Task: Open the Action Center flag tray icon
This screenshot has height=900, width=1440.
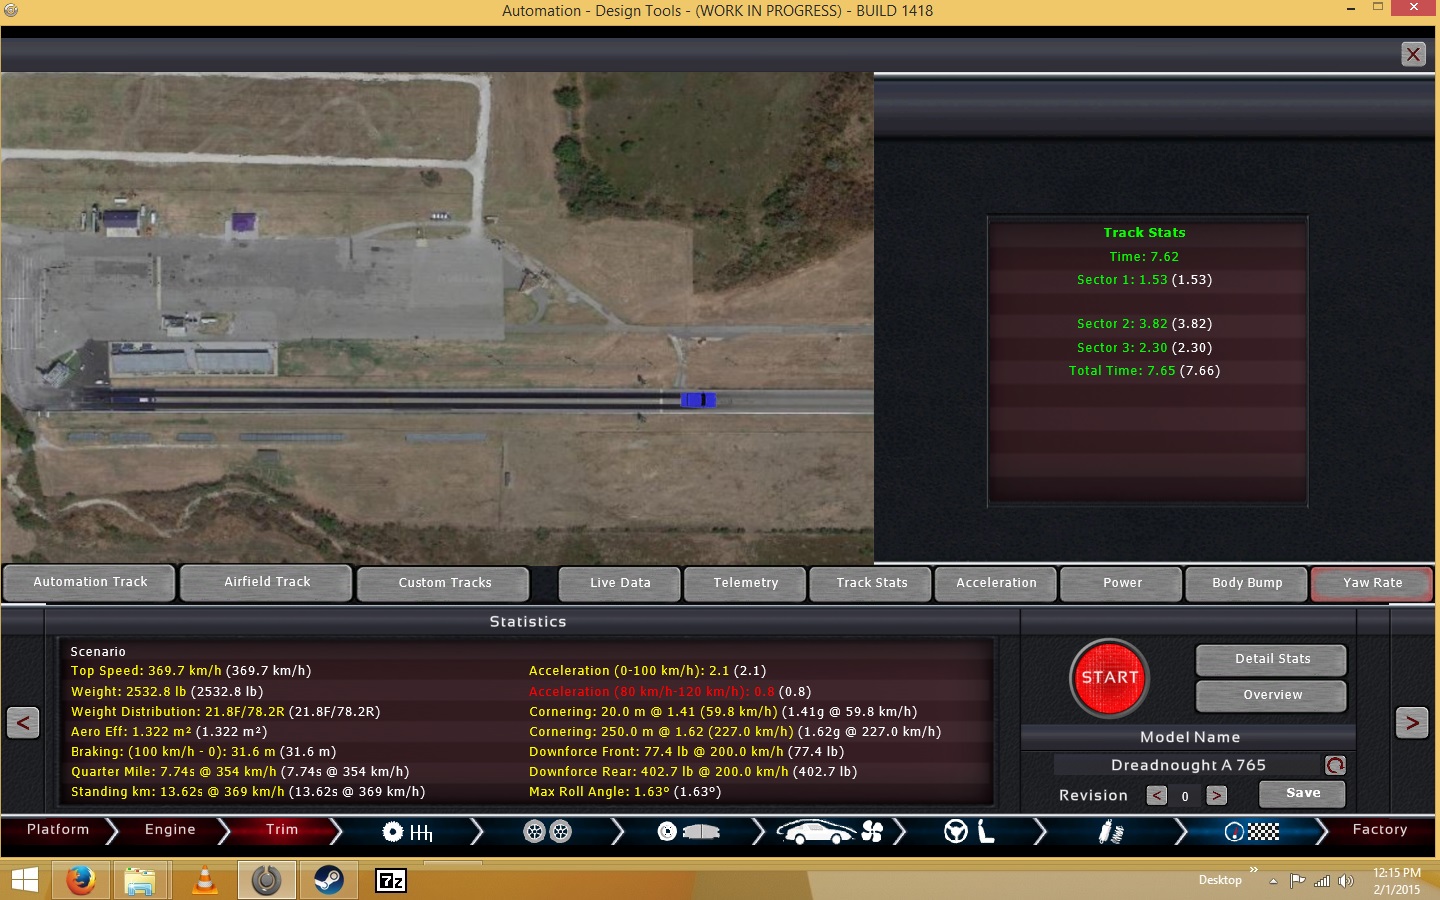Action: click(x=1297, y=881)
